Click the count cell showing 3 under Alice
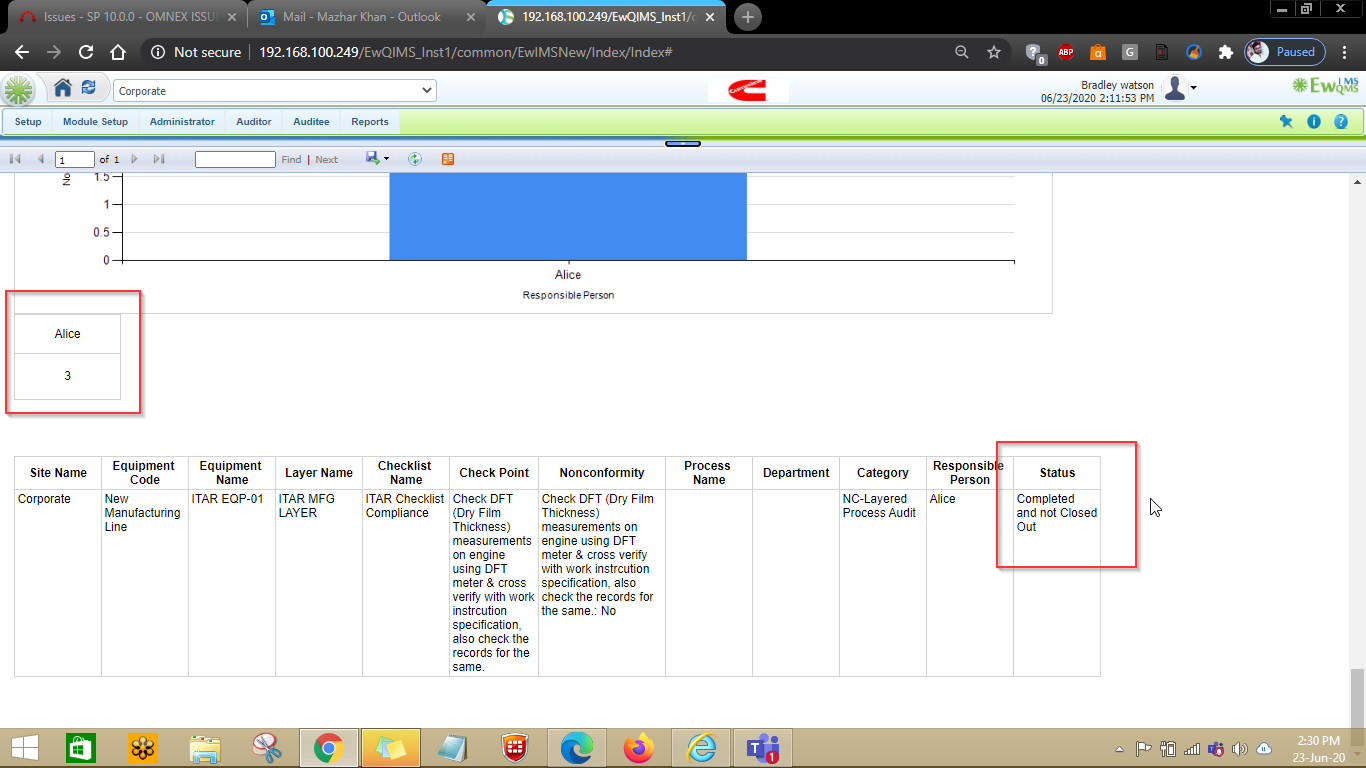 coord(68,376)
